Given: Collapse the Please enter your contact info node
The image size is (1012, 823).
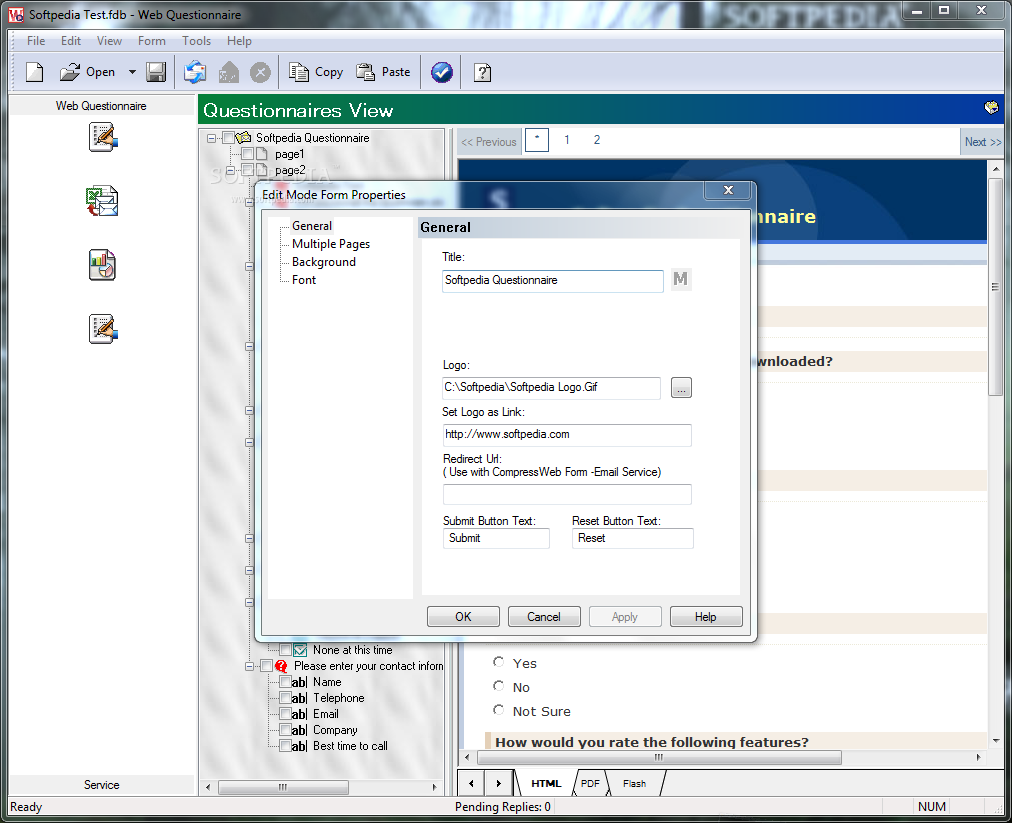Looking at the screenshot, I should click(x=250, y=666).
